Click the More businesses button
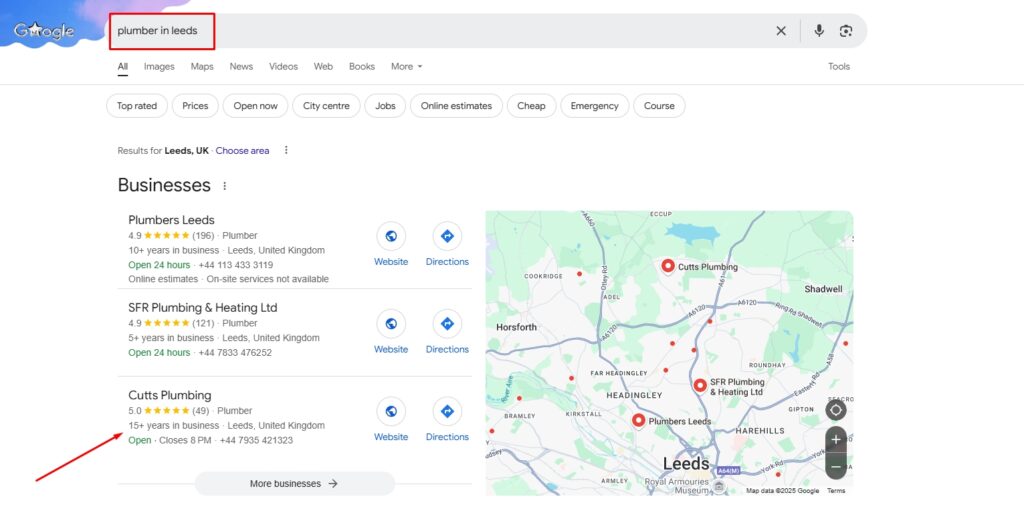The image size is (1024, 515). [295, 484]
